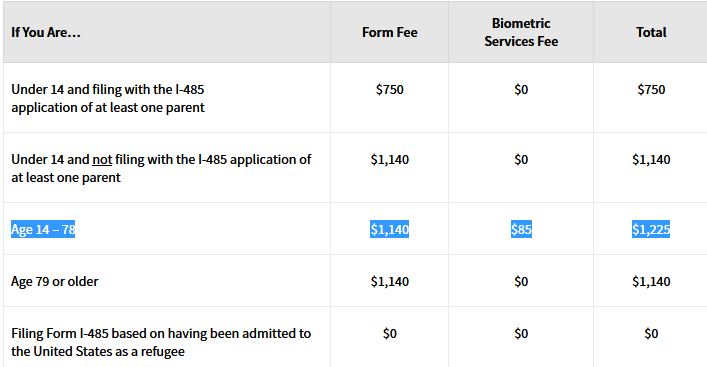Image resolution: width=707 pixels, height=367 pixels.
Task: Click the $750 total value
Action: point(651,89)
